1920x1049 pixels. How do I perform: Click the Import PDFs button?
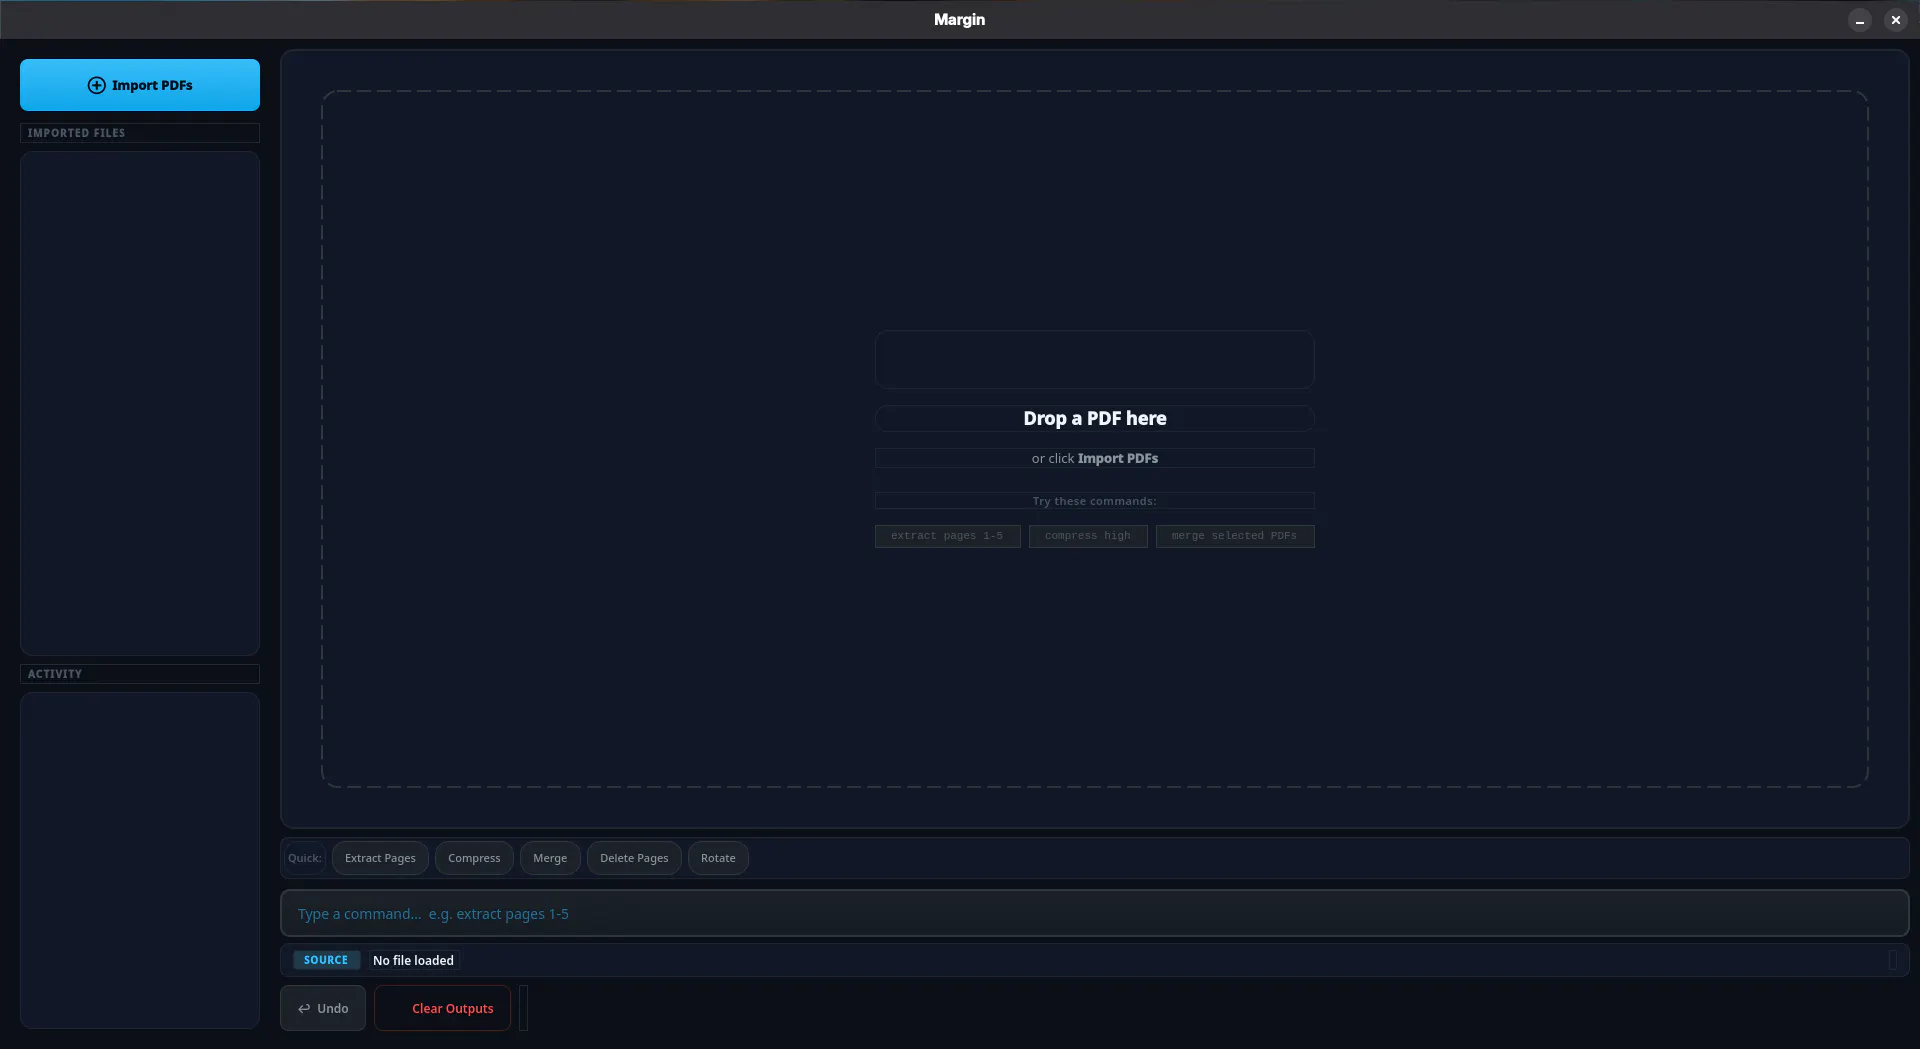pos(140,85)
